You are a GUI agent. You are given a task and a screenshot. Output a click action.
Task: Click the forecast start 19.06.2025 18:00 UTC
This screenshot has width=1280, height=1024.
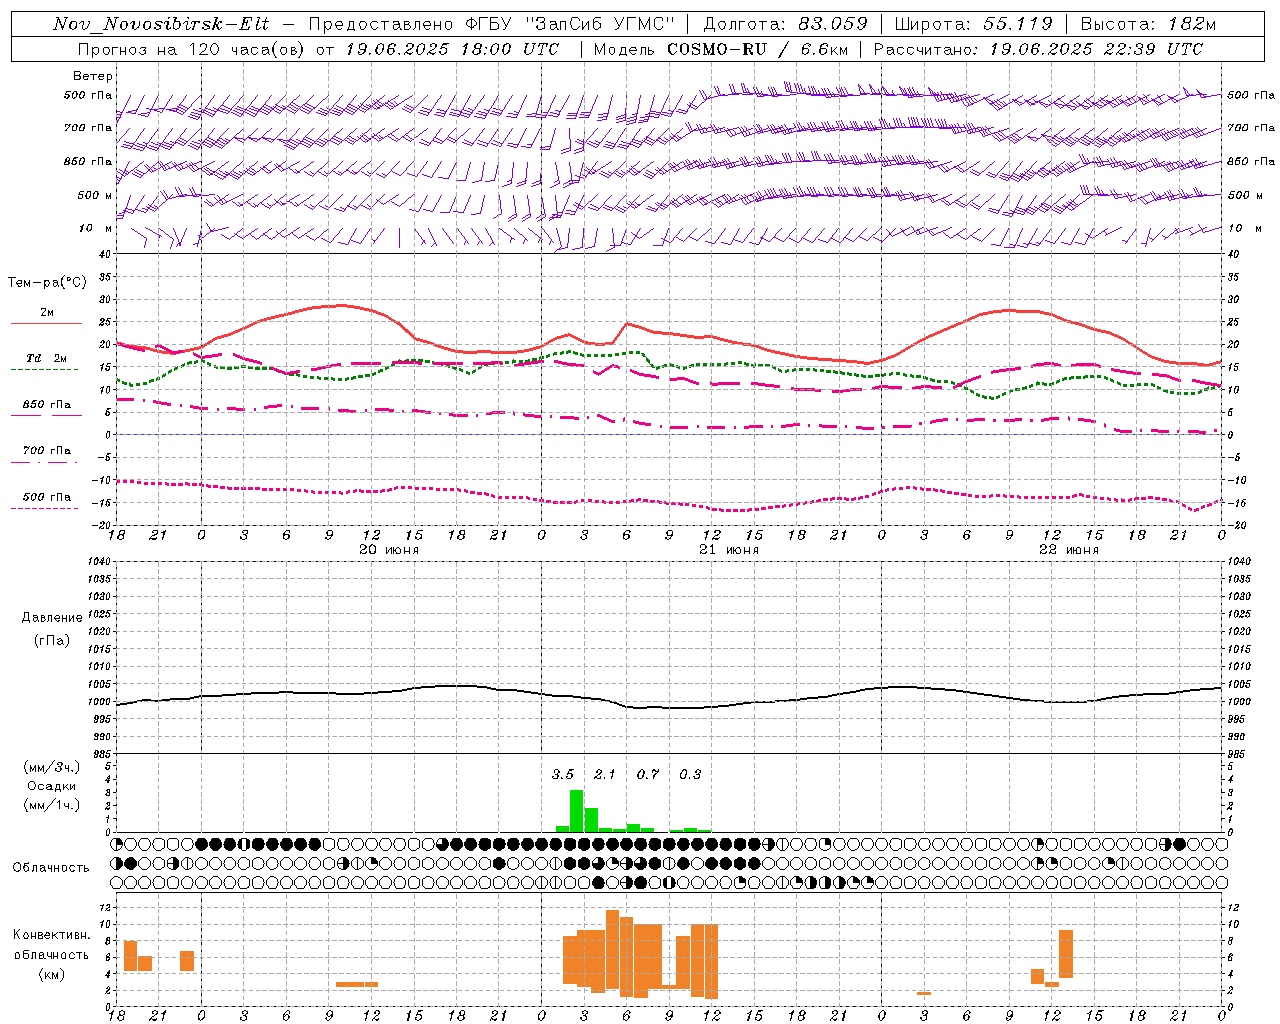pyautogui.click(x=452, y=49)
